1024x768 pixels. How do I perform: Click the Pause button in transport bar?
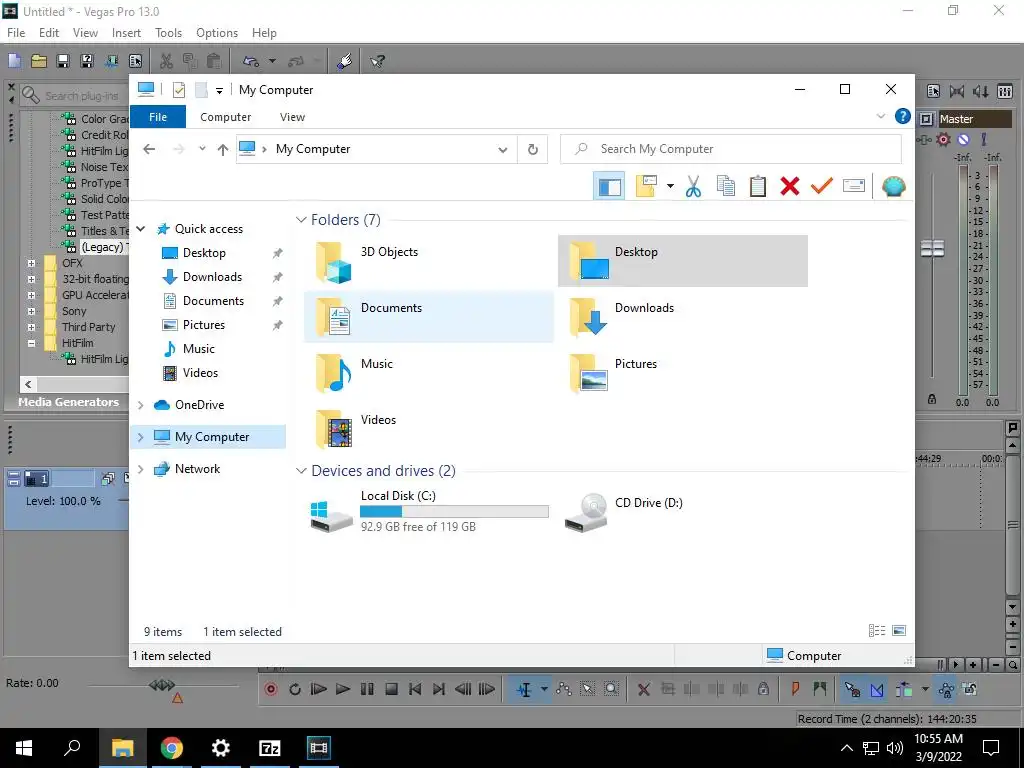367,689
